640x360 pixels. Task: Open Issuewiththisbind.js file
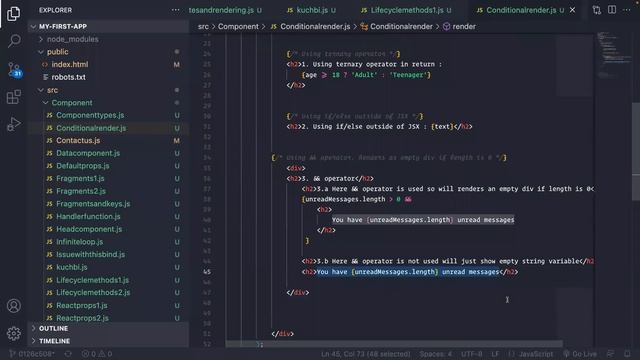(109, 254)
